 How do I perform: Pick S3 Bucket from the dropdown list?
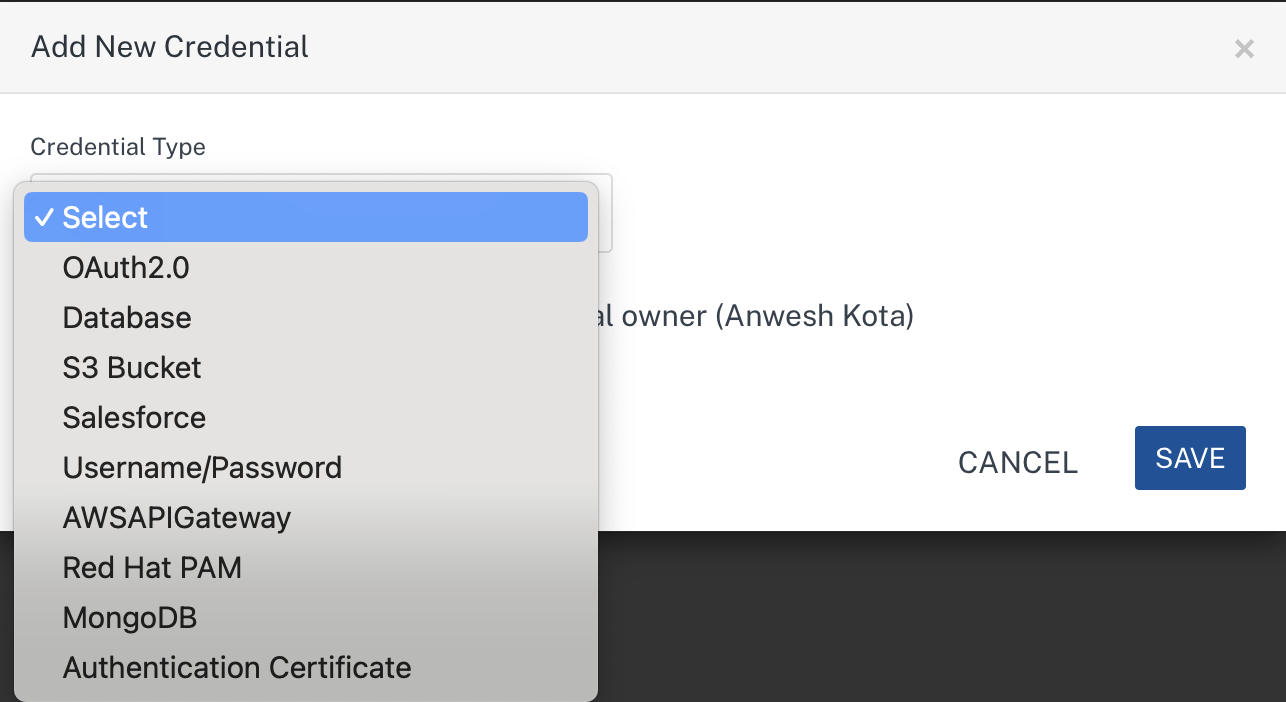132,368
